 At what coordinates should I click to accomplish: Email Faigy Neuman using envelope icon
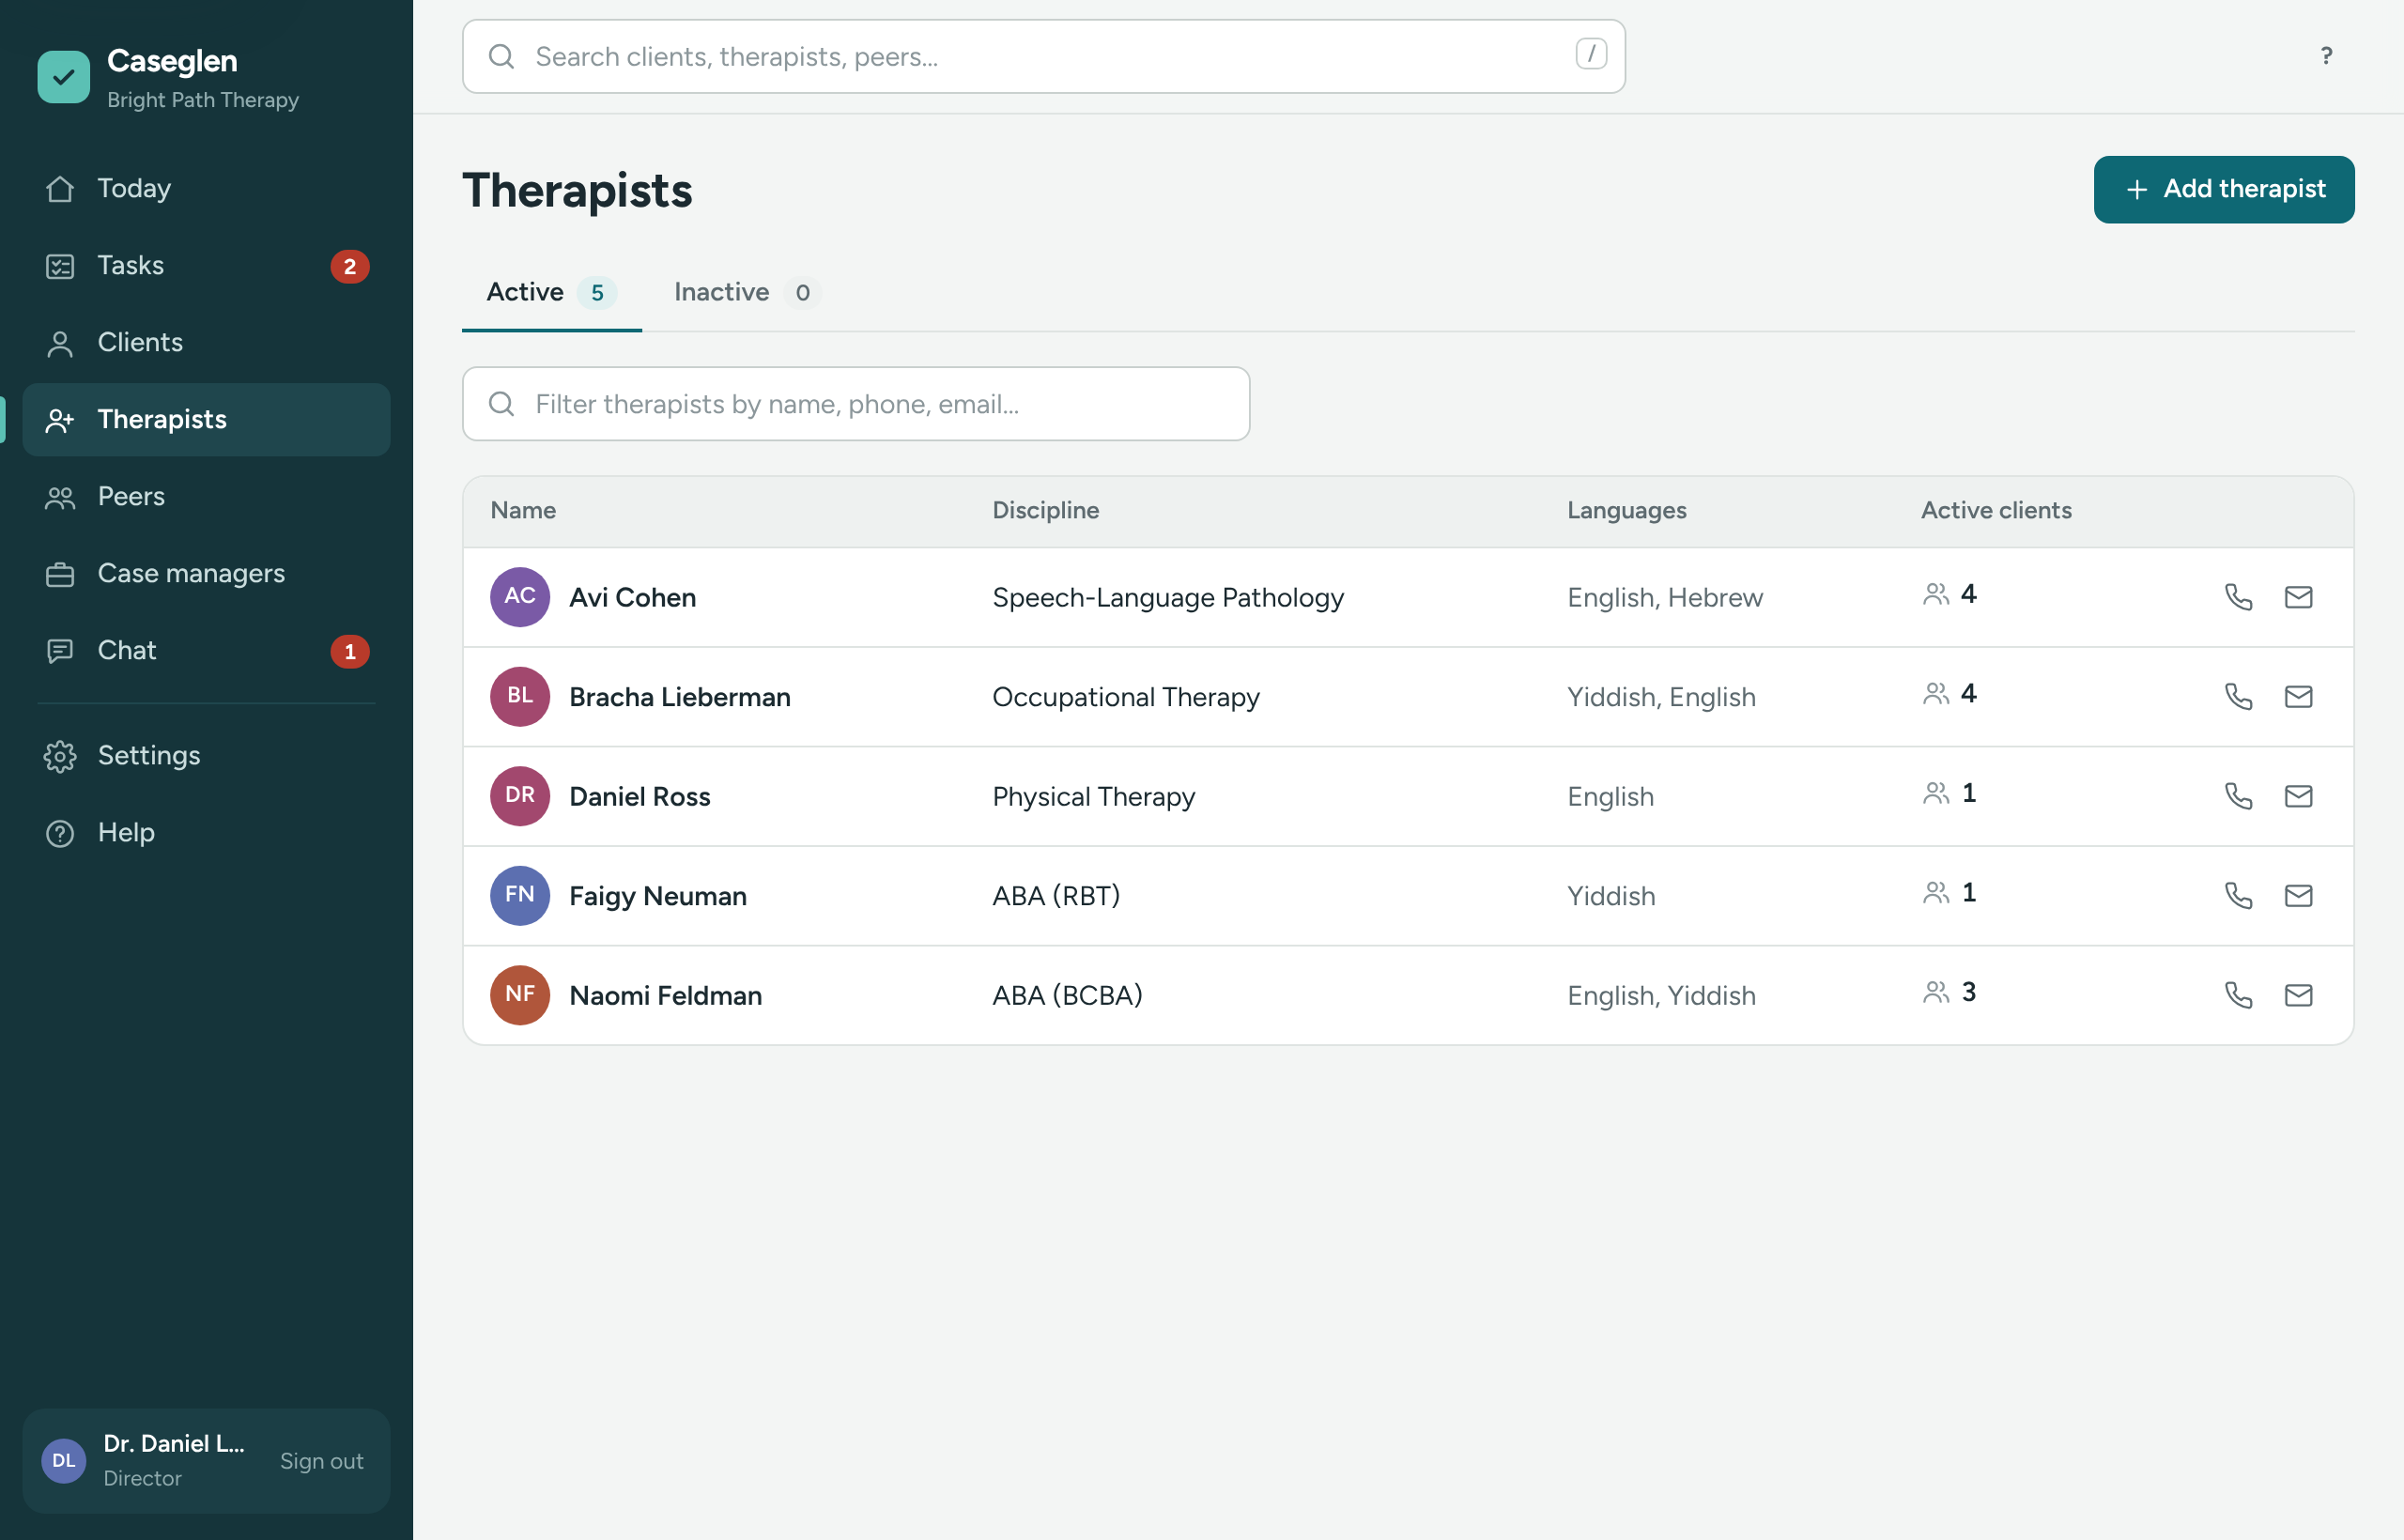2298,895
